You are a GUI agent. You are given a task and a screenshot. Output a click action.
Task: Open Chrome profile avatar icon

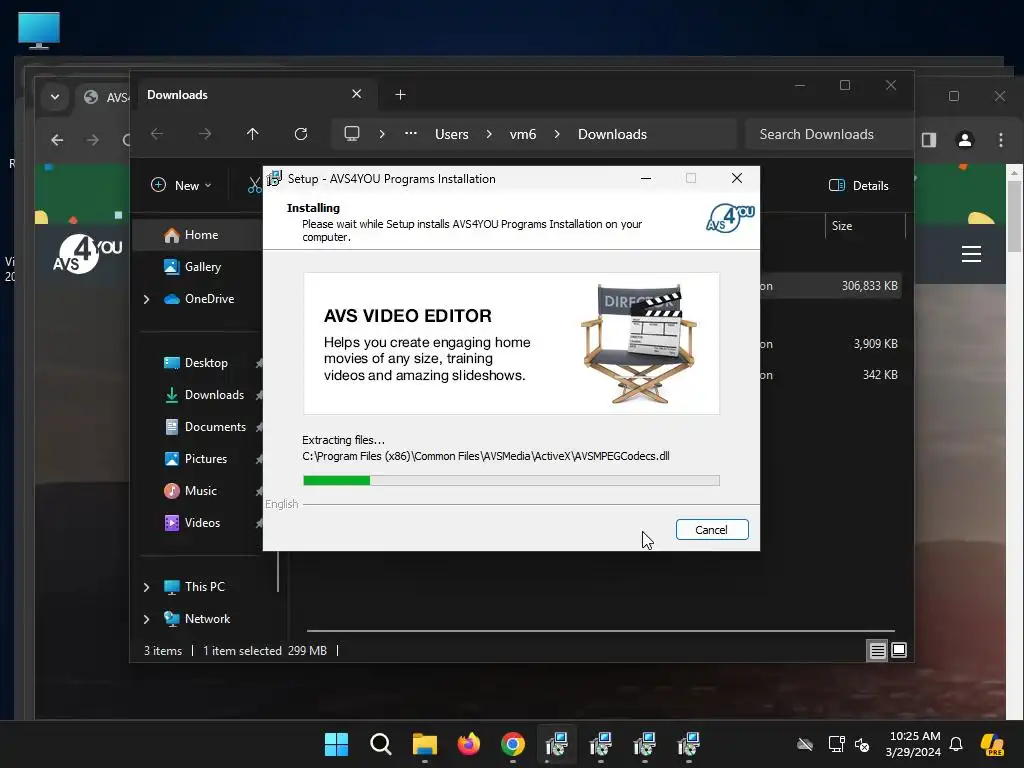965,140
